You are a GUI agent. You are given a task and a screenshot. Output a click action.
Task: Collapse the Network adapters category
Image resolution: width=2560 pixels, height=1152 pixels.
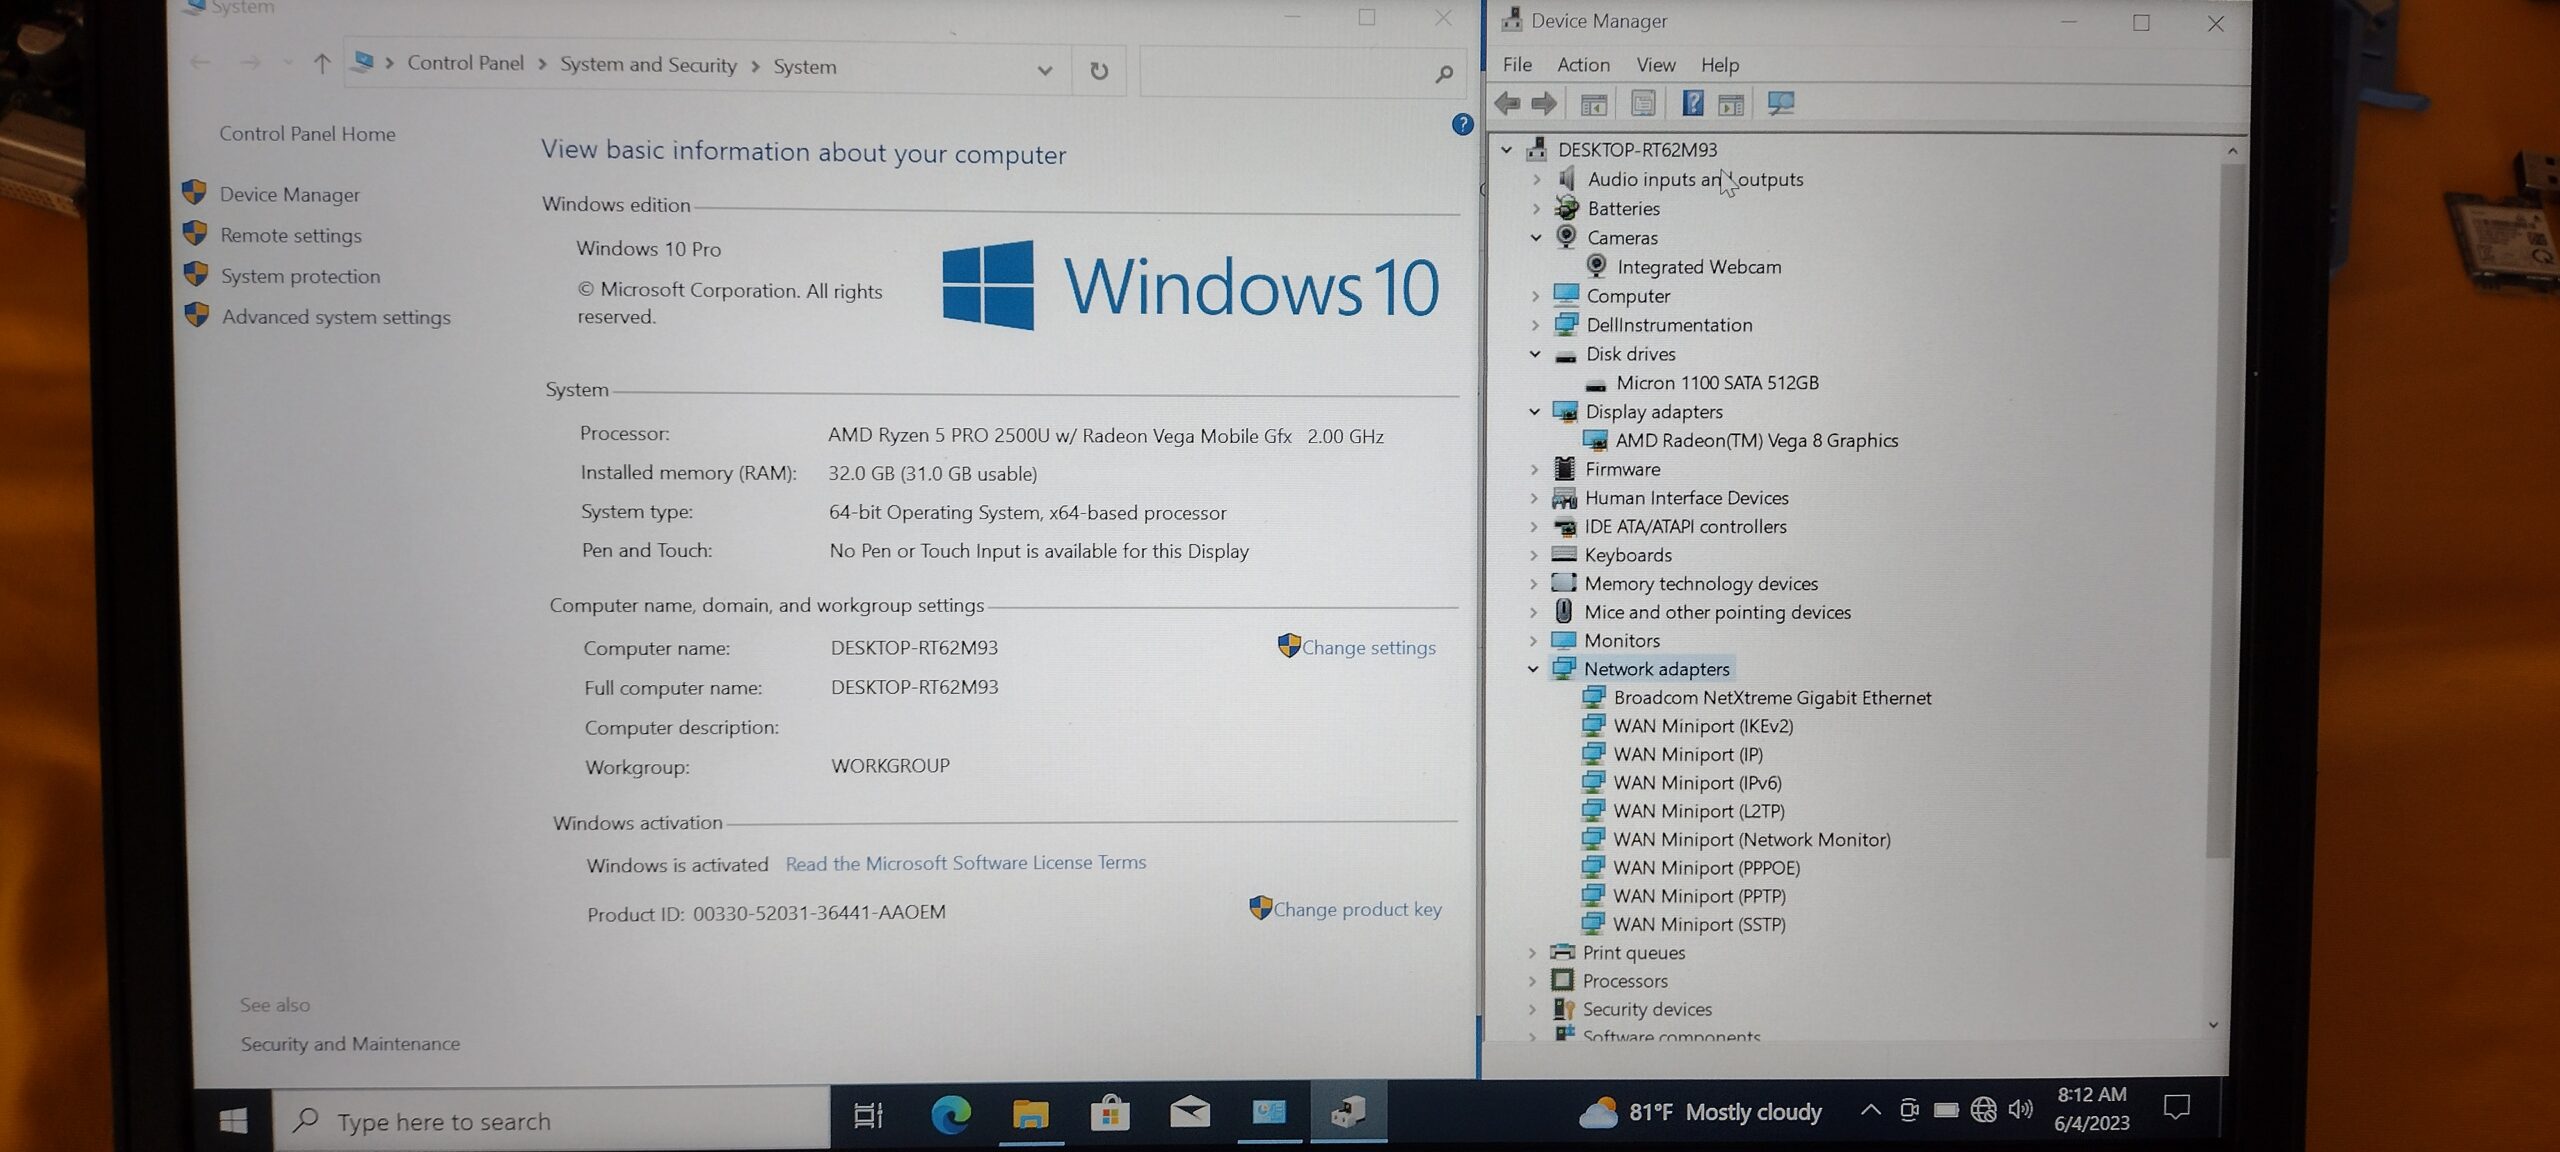pyautogui.click(x=1534, y=669)
